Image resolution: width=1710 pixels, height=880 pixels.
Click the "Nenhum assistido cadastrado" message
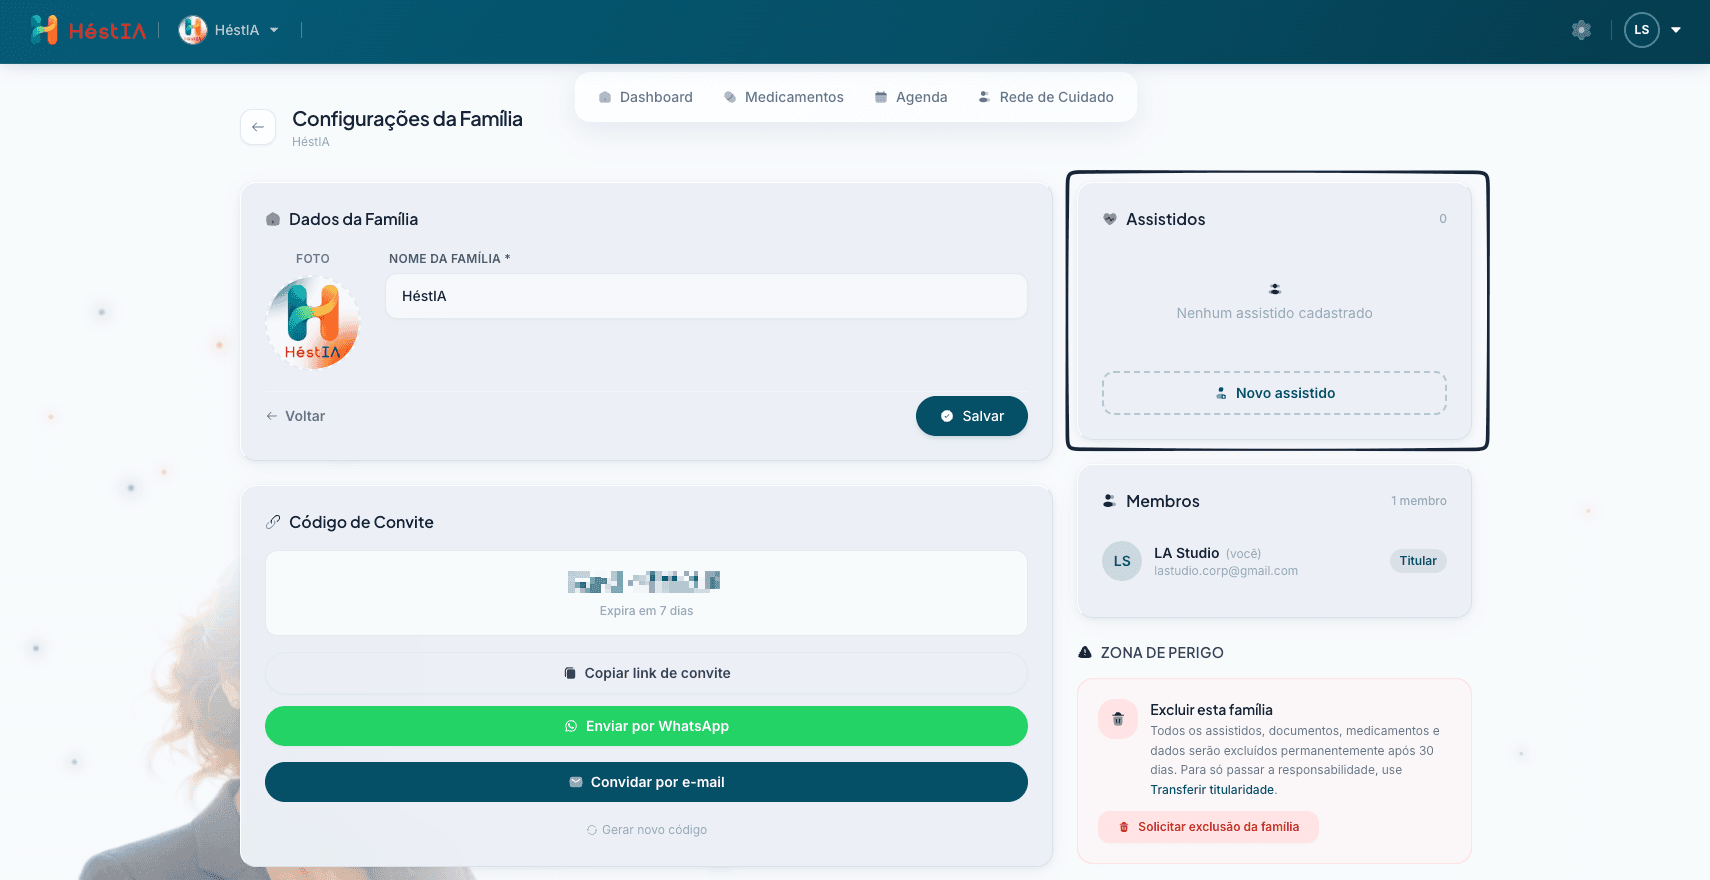pyautogui.click(x=1275, y=313)
